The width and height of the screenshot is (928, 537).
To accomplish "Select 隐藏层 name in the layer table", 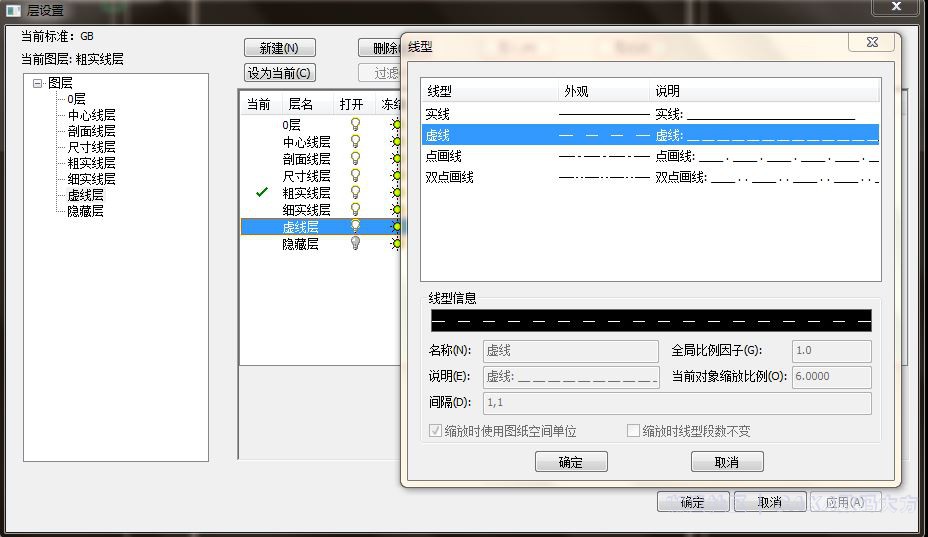I will click(300, 244).
